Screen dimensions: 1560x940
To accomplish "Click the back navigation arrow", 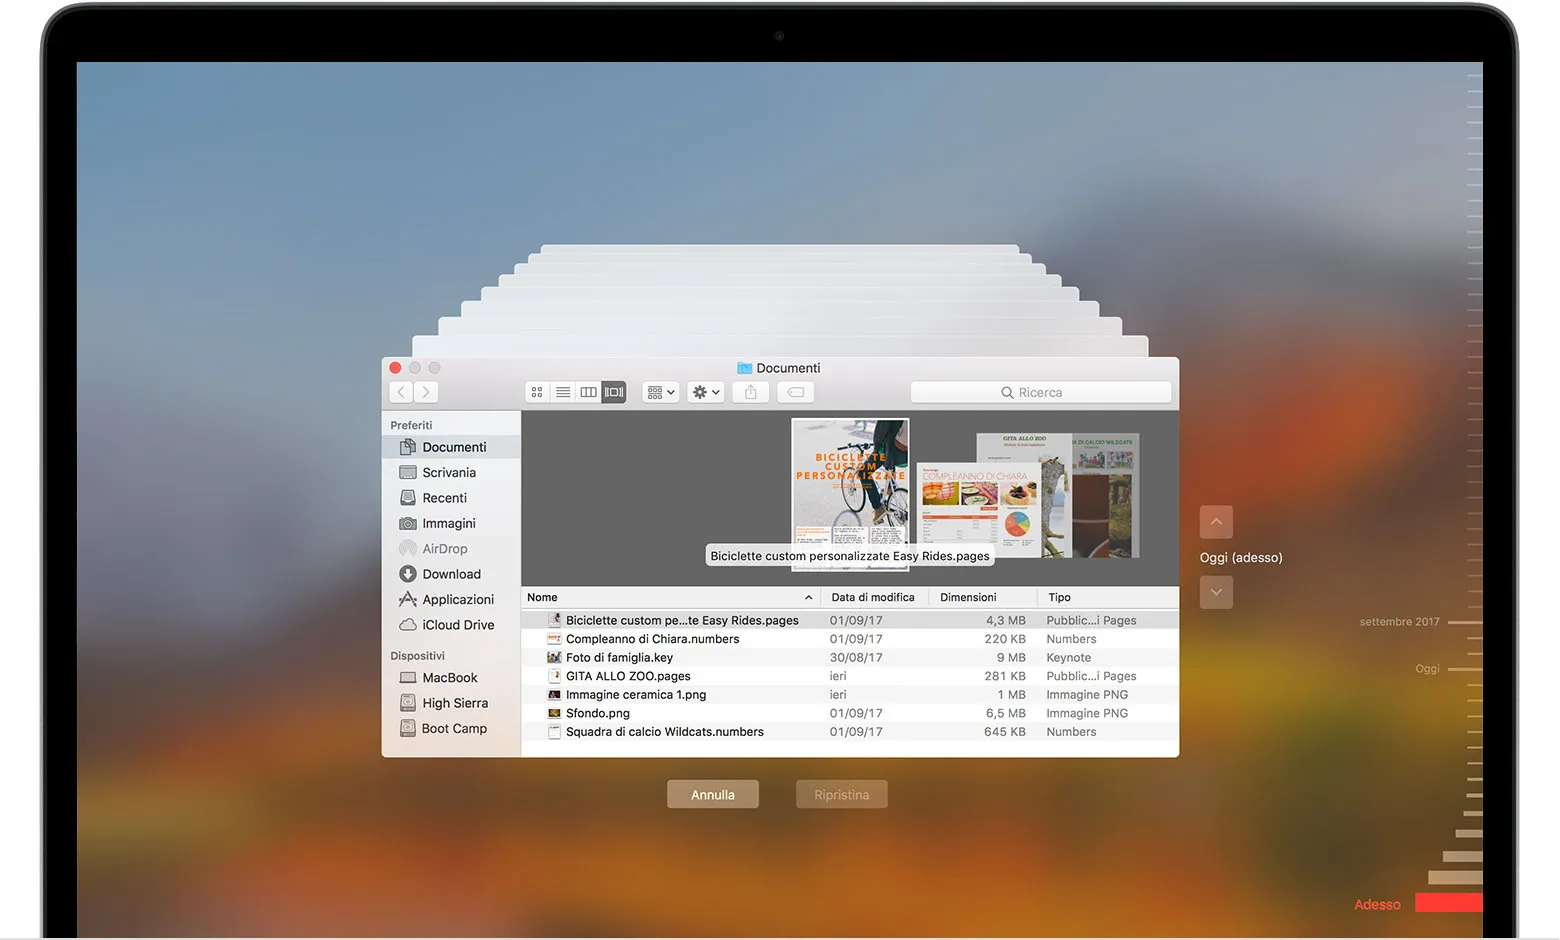I will (401, 392).
